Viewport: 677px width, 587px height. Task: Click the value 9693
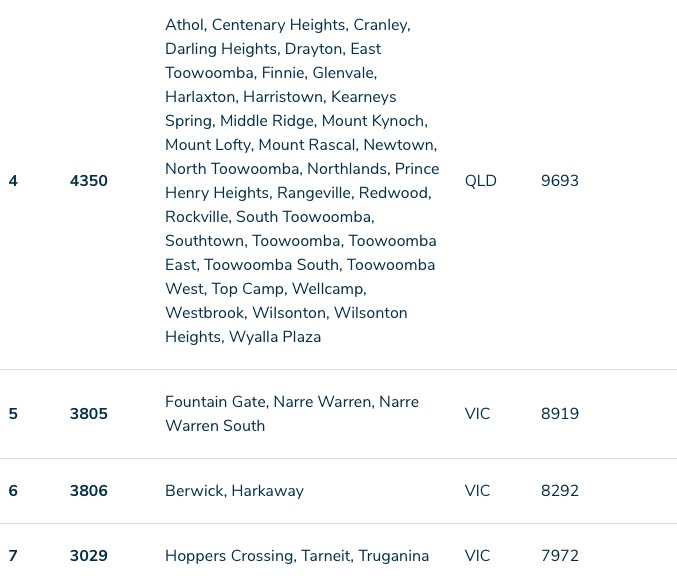coord(560,180)
